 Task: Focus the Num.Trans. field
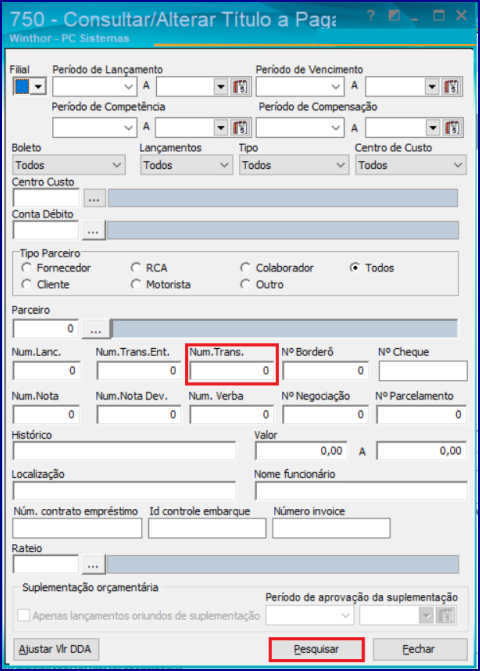pos(231,371)
